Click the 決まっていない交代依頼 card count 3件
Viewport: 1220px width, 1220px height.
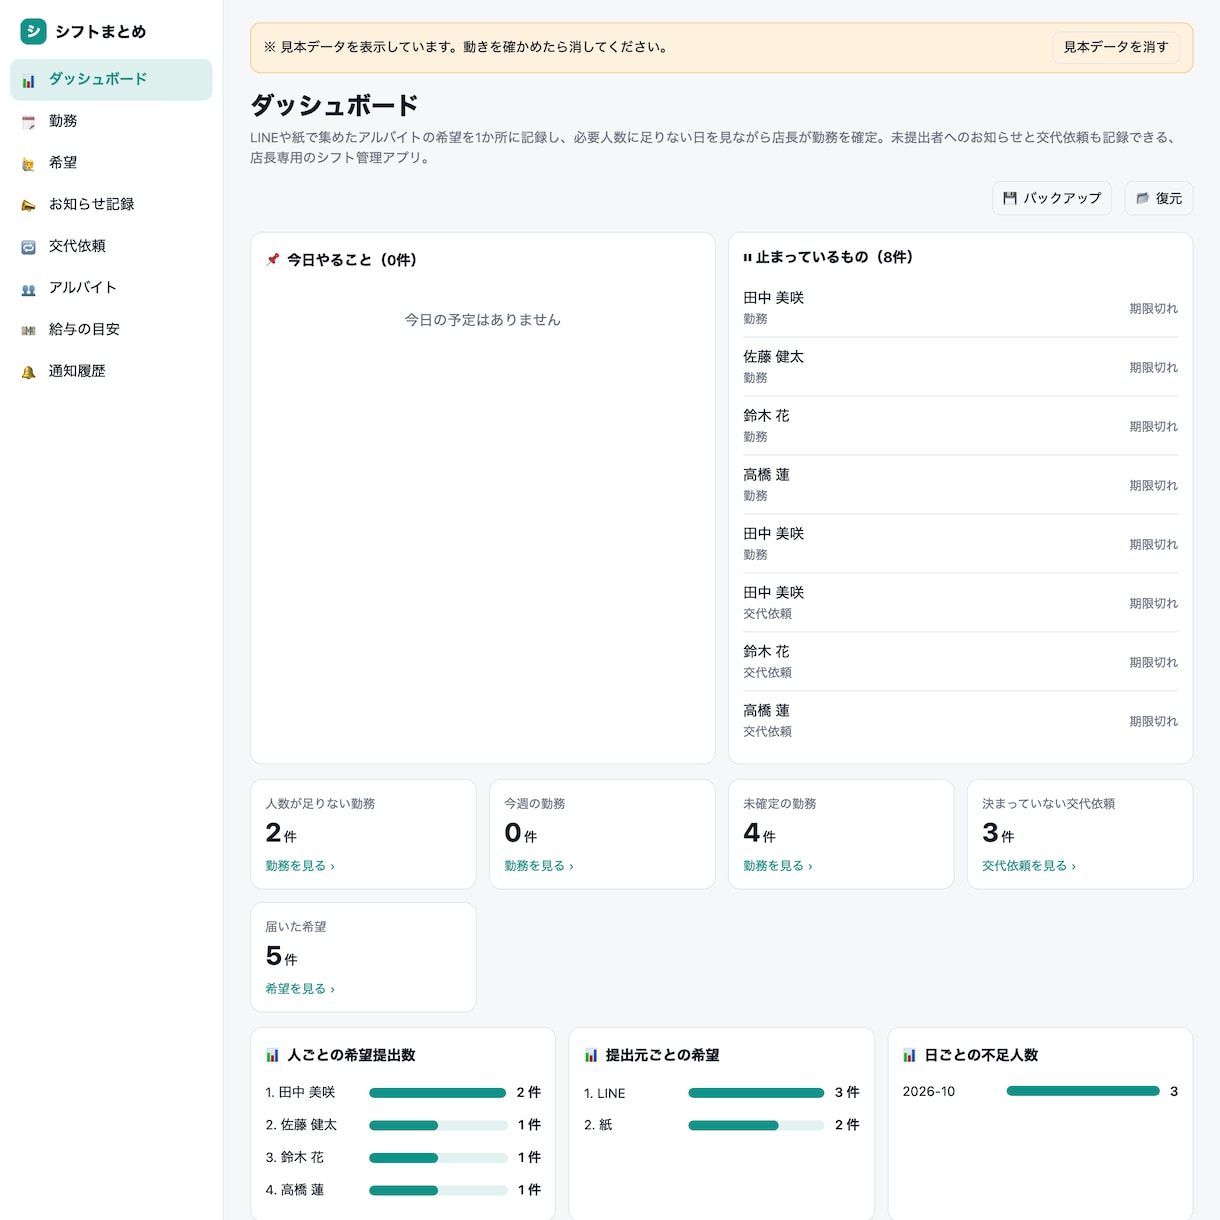click(998, 833)
